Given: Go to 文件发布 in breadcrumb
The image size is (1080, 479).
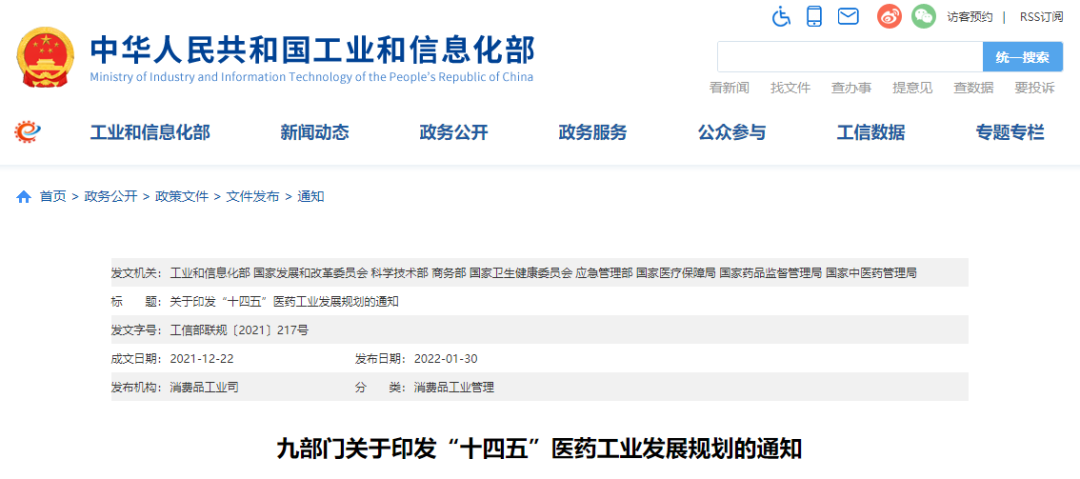Looking at the screenshot, I should [x=253, y=197].
